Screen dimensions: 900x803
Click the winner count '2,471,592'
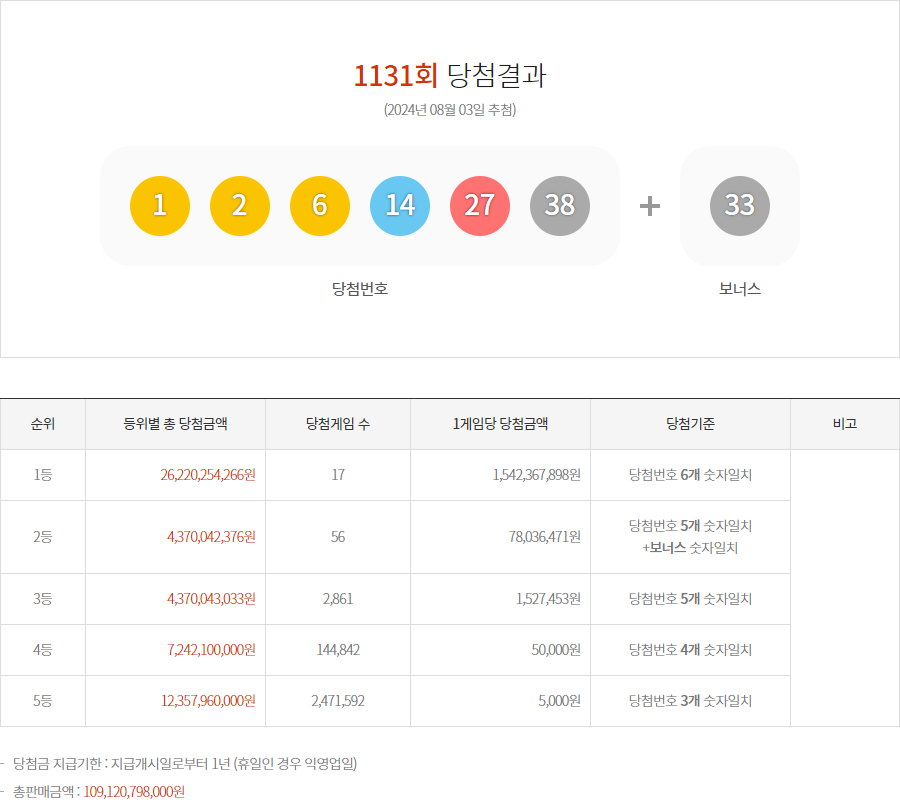point(338,701)
